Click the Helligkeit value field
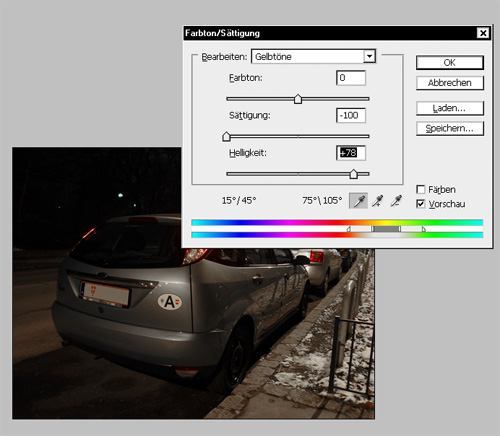The image size is (500, 436). pos(351,153)
